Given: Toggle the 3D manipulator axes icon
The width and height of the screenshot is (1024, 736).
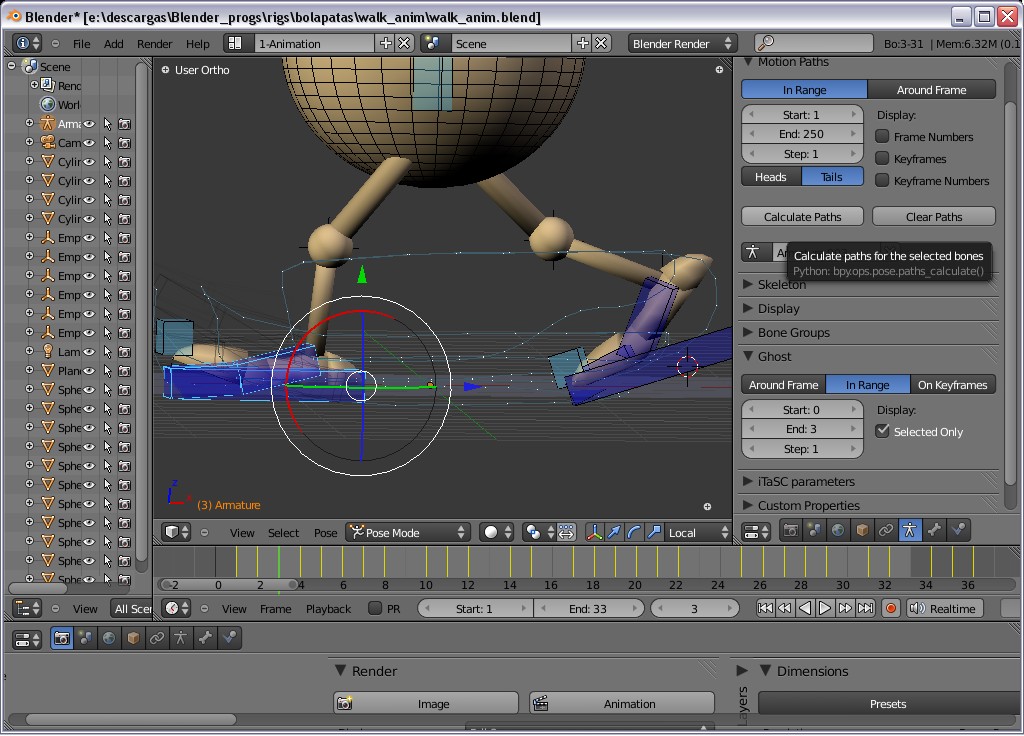Looking at the screenshot, I should (x=594, y=532).
